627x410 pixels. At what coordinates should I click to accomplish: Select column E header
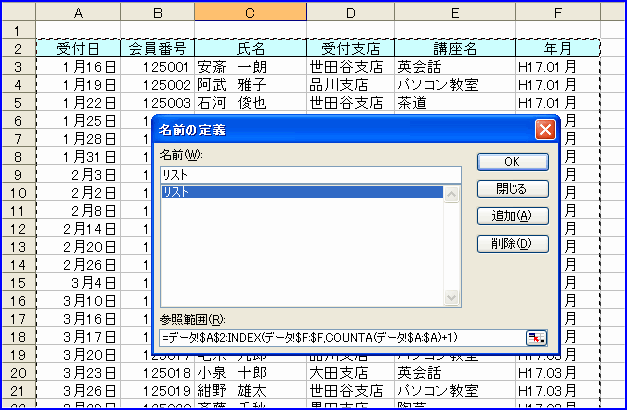pyautogui.click(x=455, y=12)
